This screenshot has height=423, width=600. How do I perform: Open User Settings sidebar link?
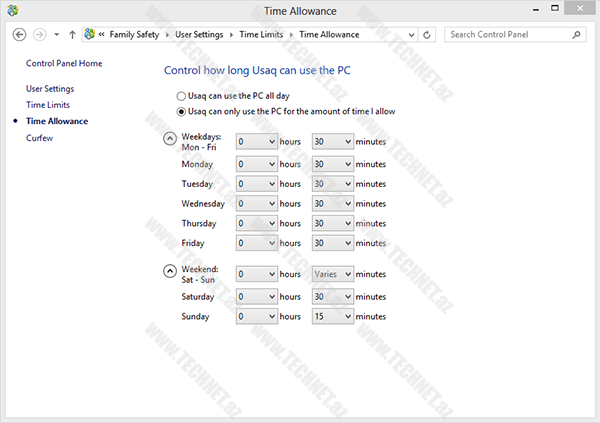pos(50,88)
